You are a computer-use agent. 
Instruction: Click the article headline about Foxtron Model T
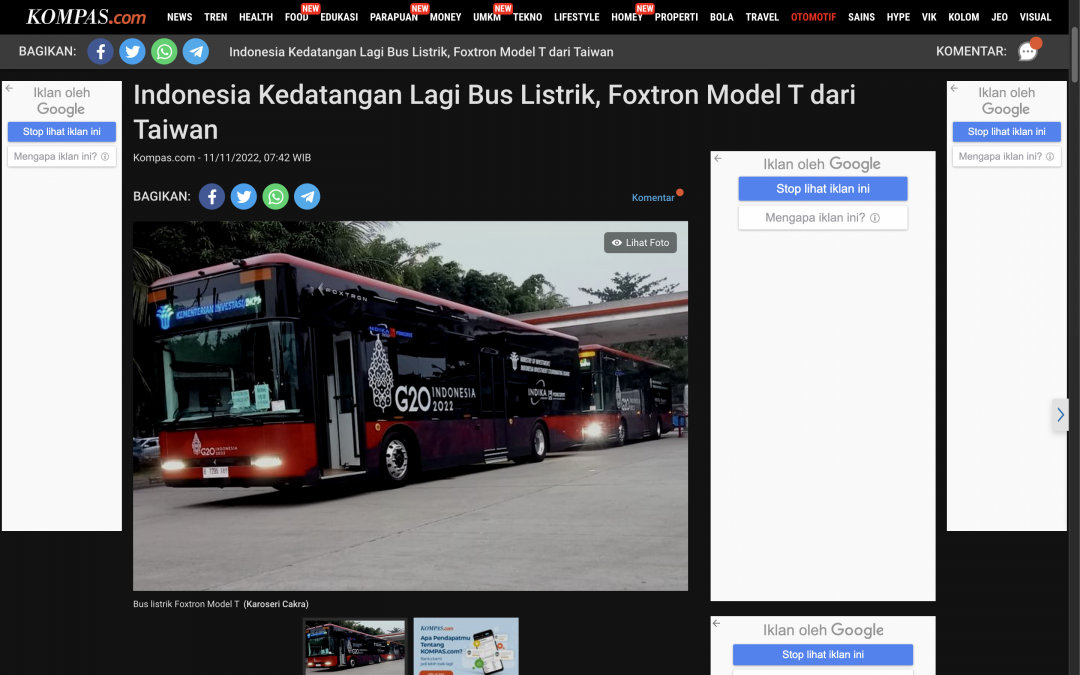[x=494, y=112]
